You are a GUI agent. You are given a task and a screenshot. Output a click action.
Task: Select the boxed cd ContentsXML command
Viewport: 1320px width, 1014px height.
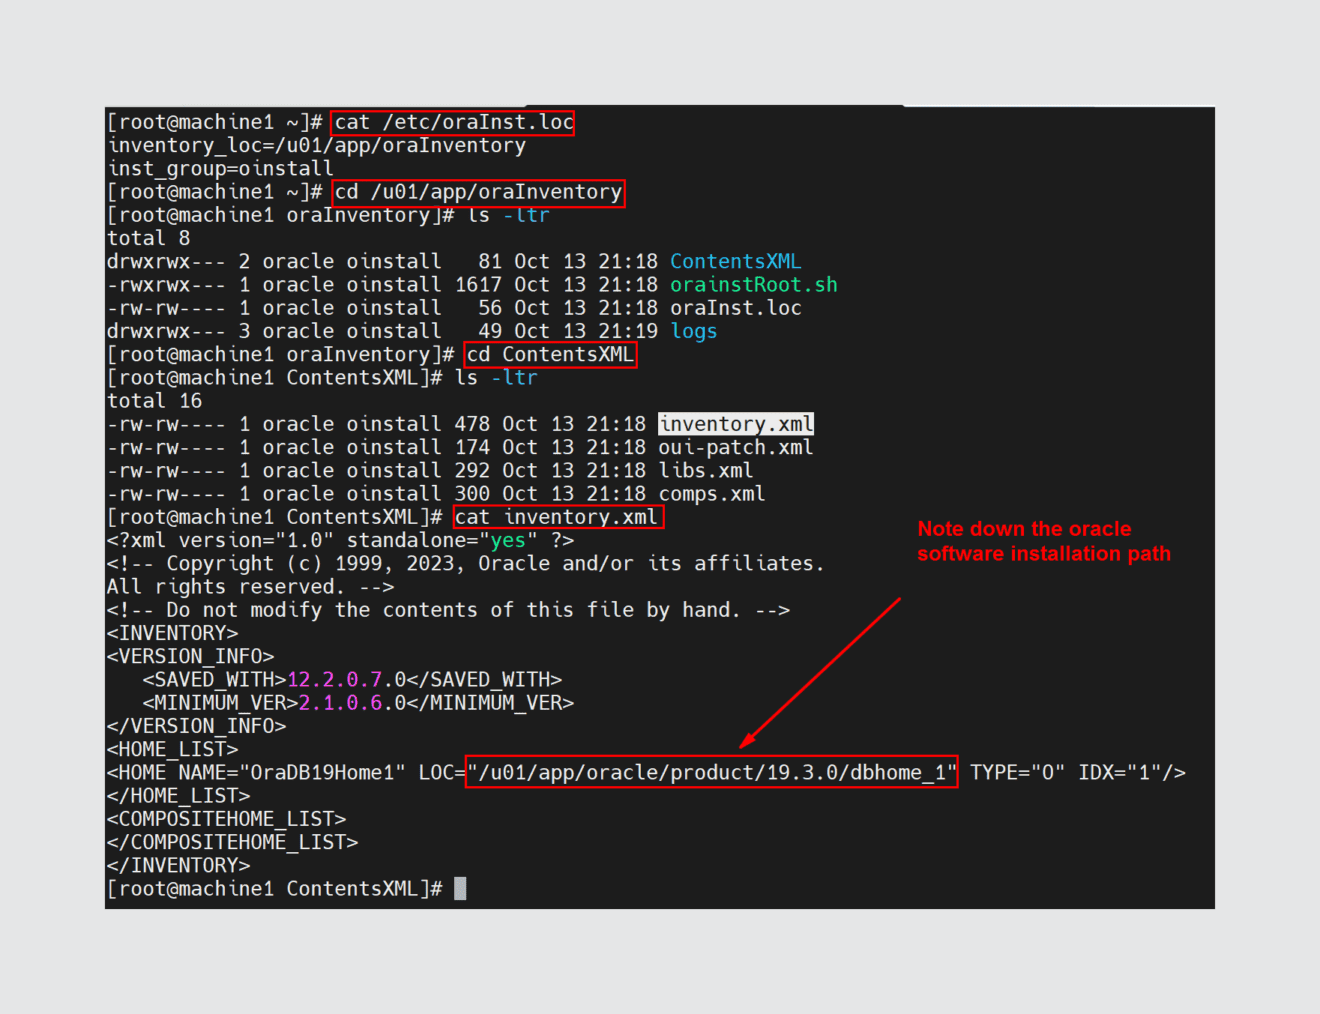coord(550,354)
